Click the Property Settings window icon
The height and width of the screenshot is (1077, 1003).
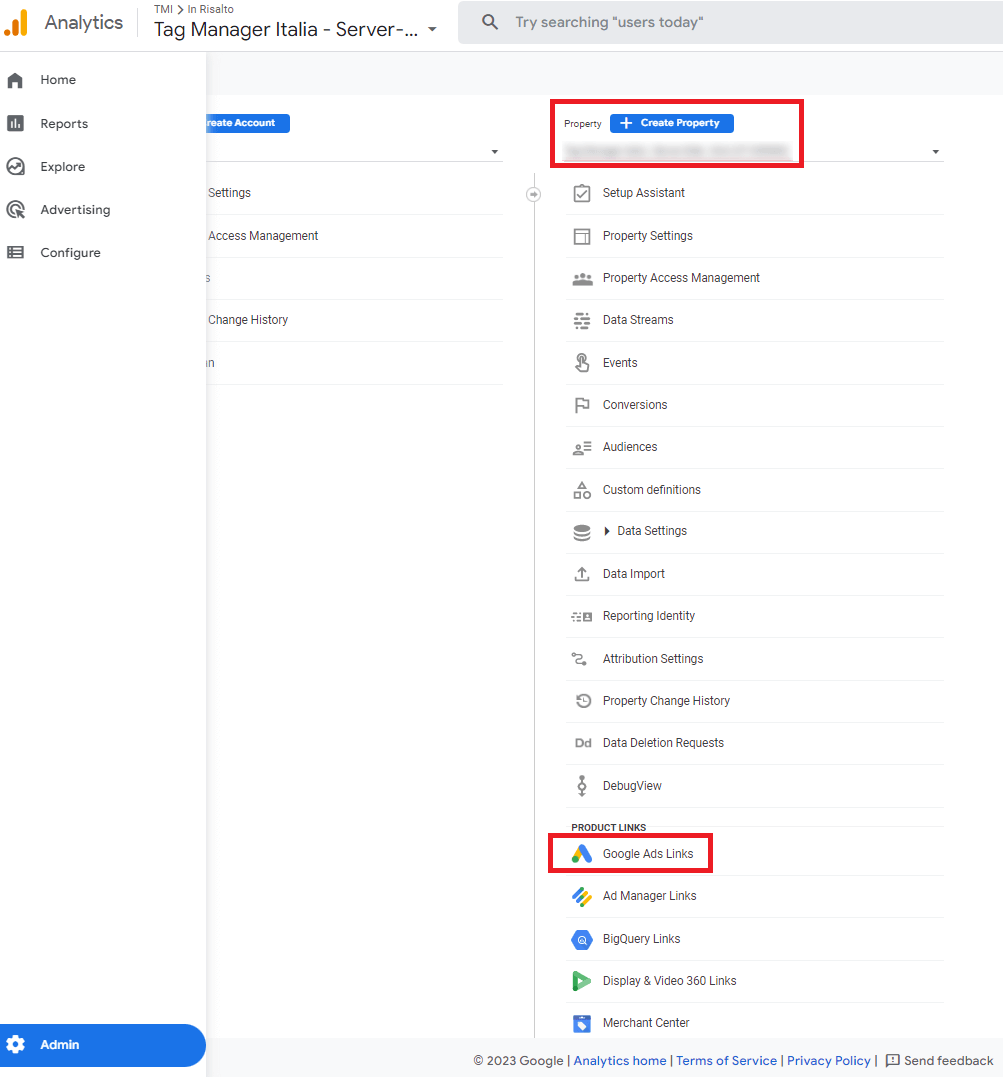(582, 236)
